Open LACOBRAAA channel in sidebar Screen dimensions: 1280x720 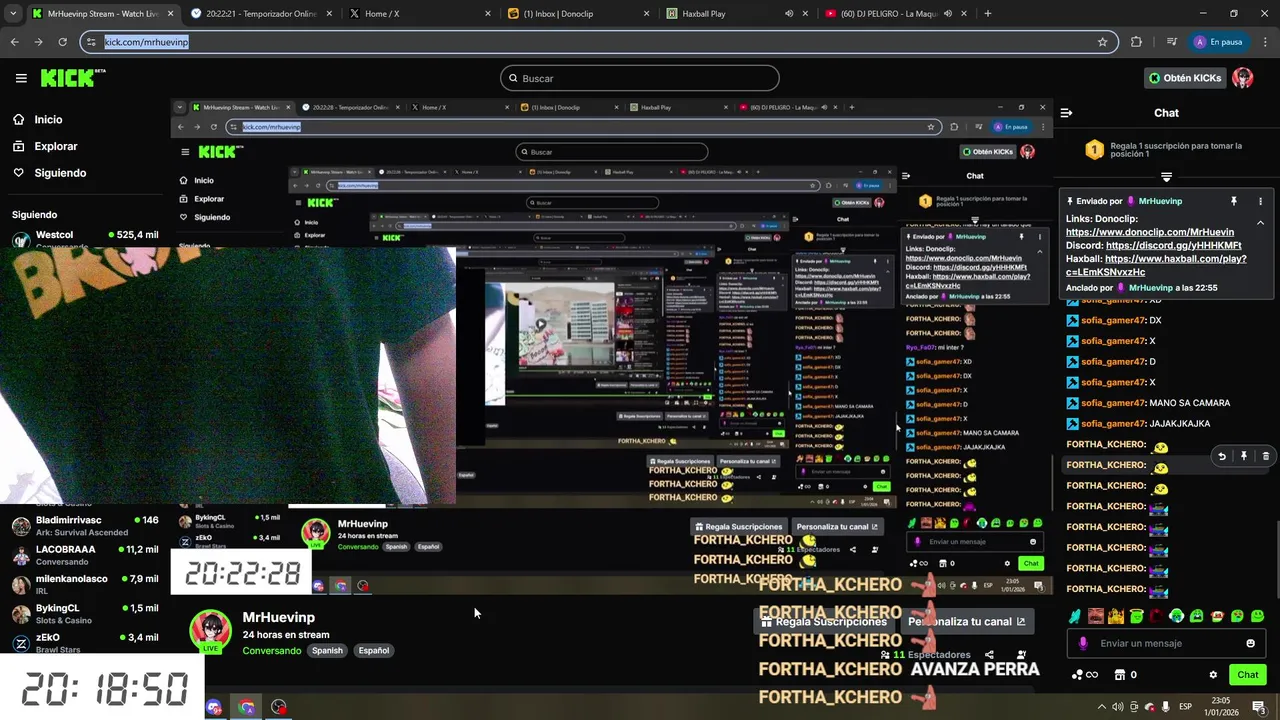click(85, 555)
